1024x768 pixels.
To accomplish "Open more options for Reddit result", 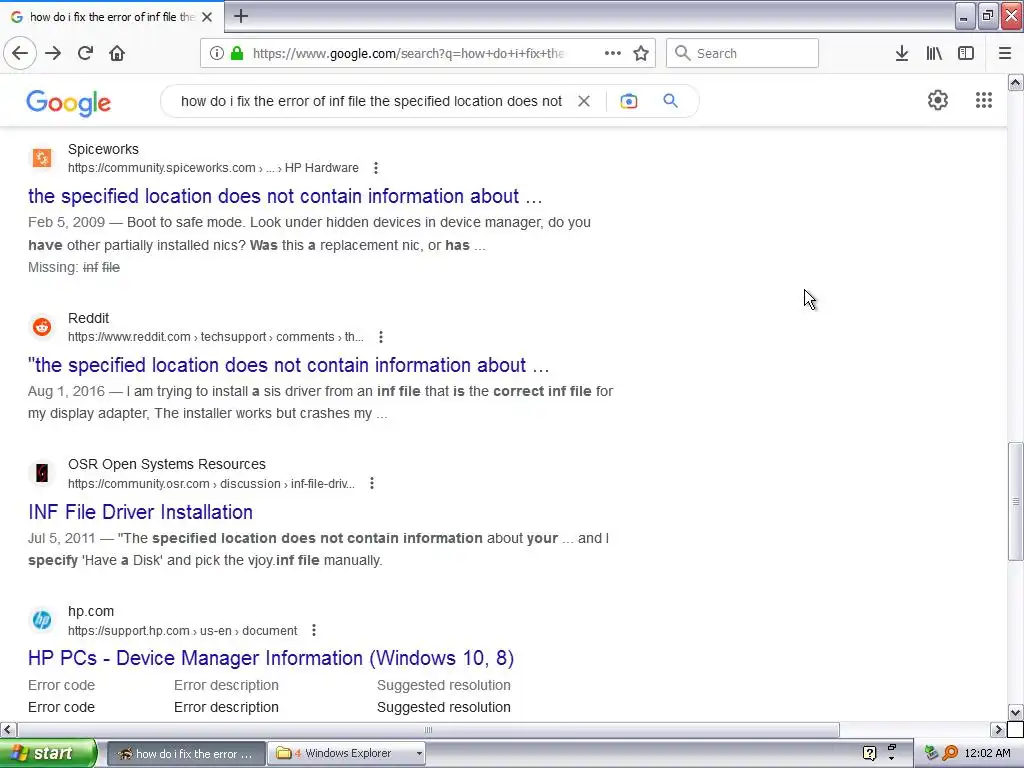I will point(381,337).
